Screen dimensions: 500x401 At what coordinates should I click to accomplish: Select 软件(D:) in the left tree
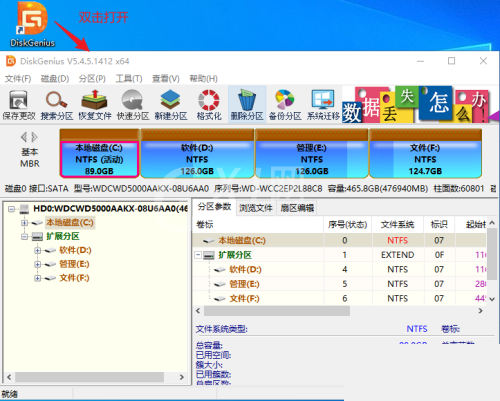(75, 250)
